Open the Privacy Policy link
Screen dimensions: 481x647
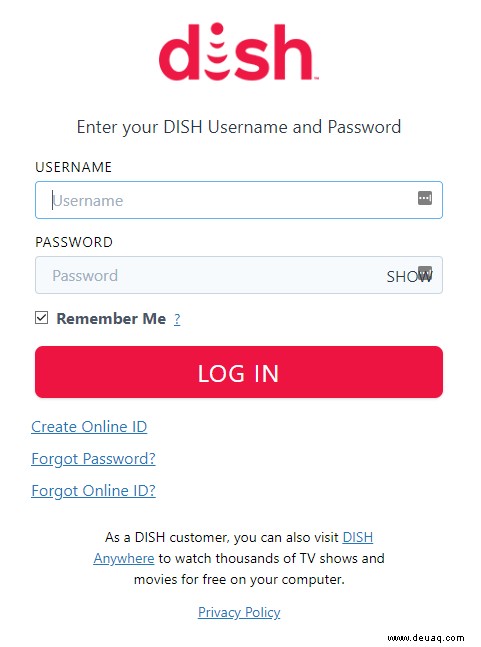pos(239,612)
